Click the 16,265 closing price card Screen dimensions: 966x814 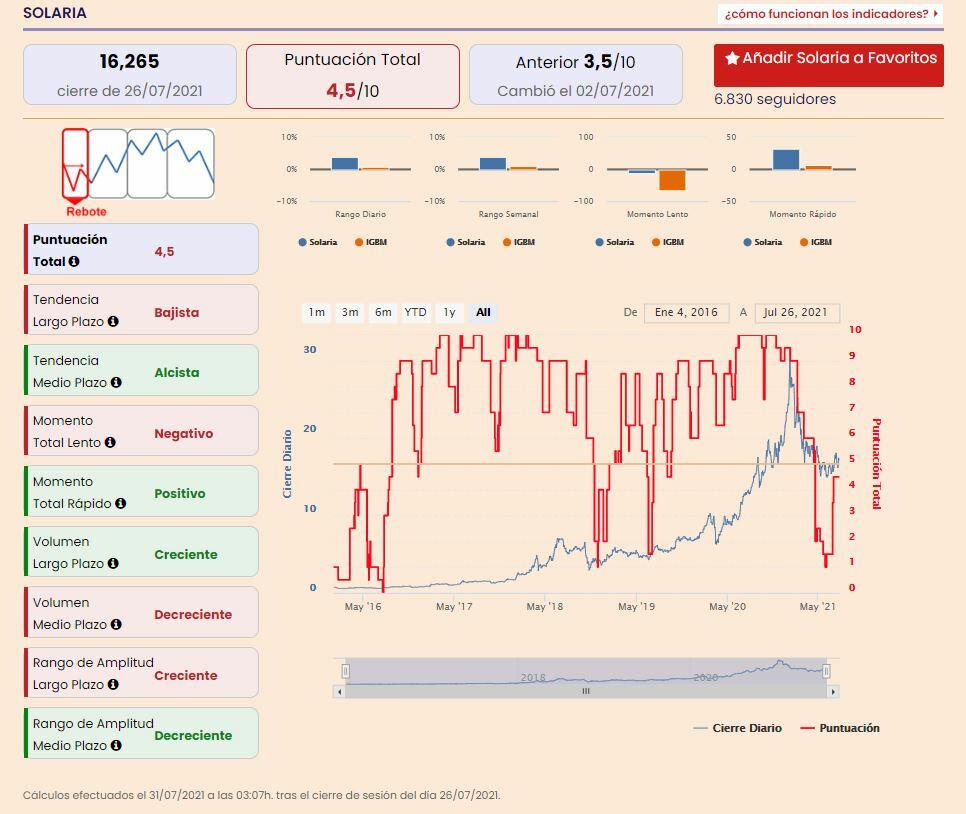tap(129, 75)
